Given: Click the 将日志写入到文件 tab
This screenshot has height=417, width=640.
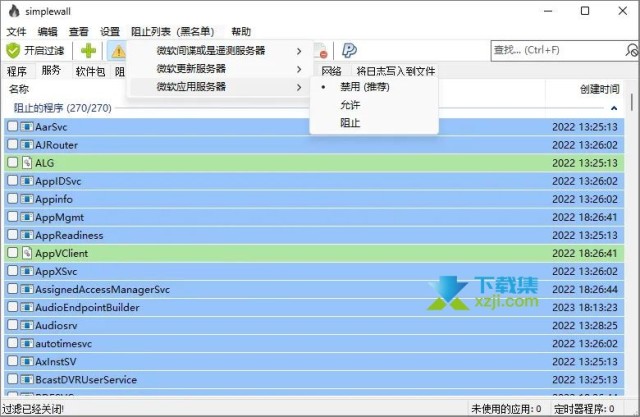Looking at the screenshot, I should click(396, 71).
